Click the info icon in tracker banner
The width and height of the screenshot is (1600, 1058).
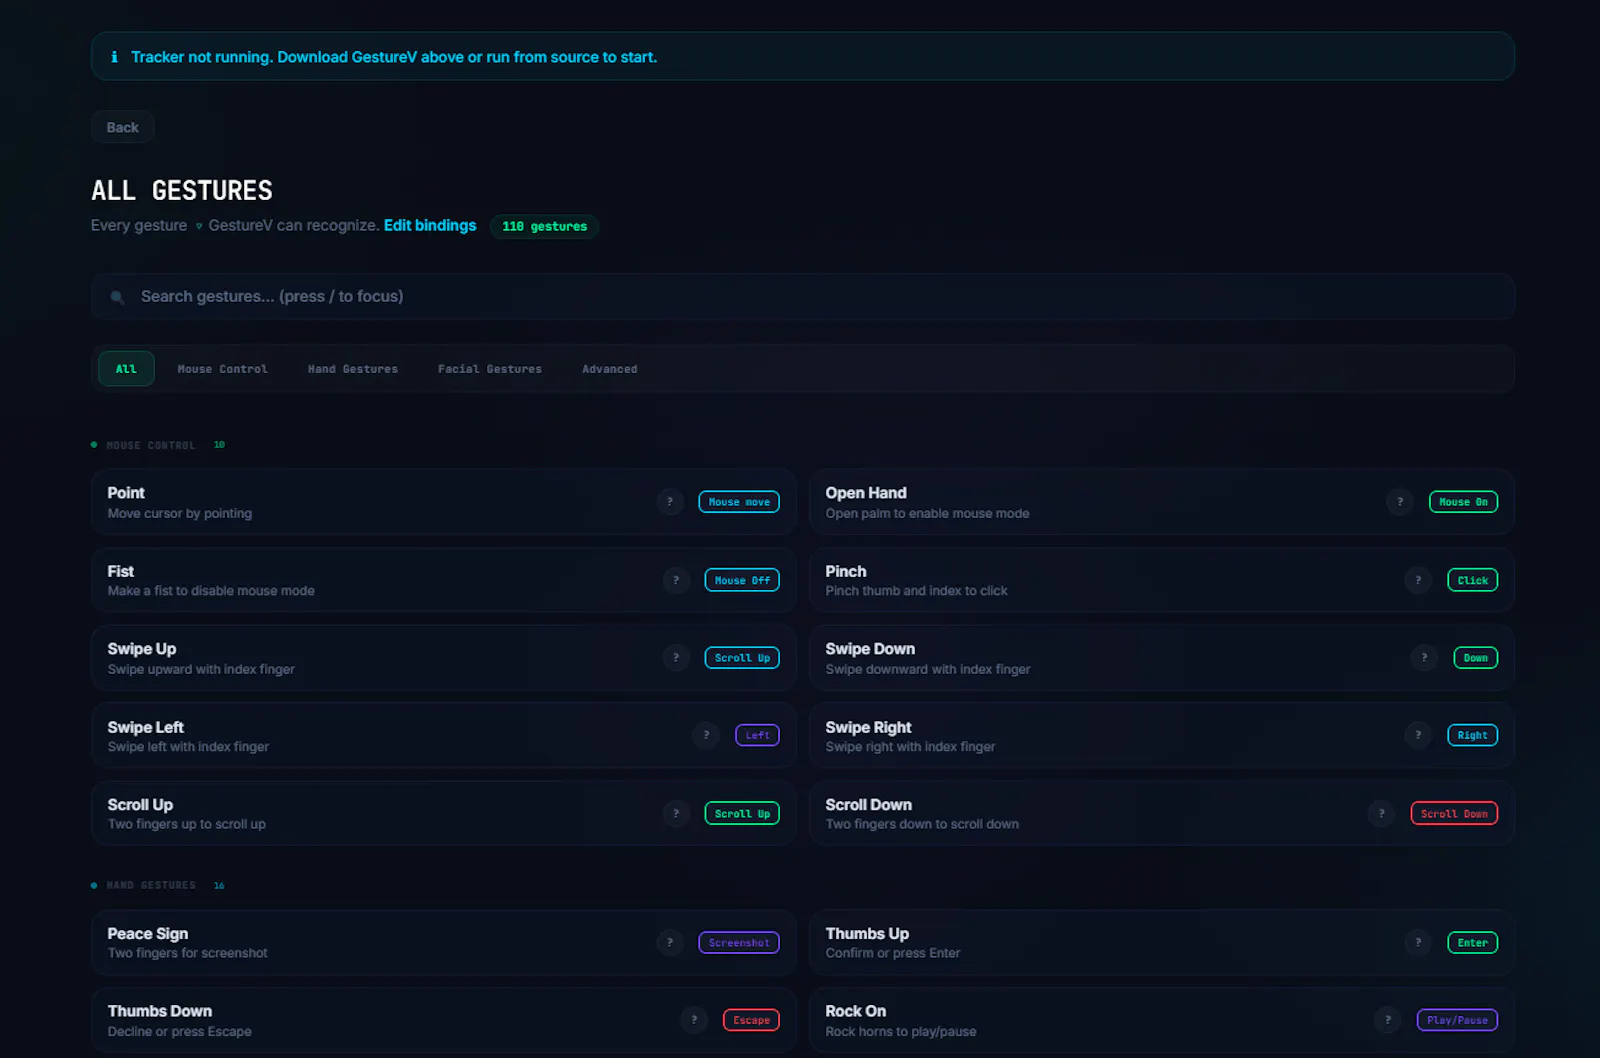click(114, 57)
